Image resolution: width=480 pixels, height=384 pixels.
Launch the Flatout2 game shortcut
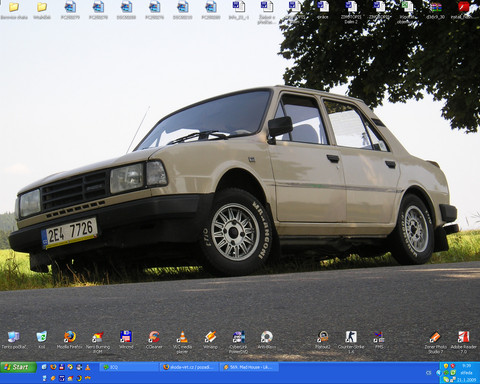(x=323, y=340)
